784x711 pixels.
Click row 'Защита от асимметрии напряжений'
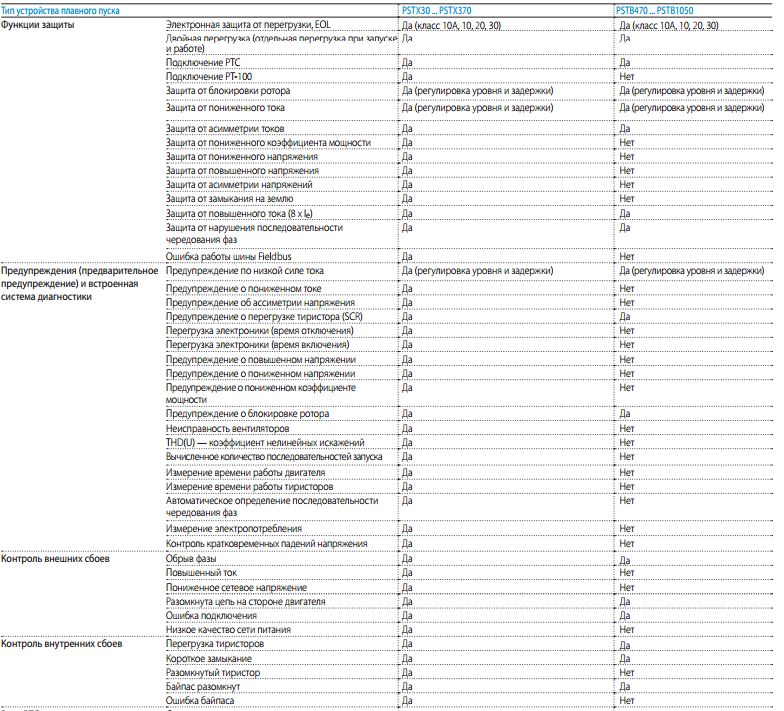[x=239, y=184]
